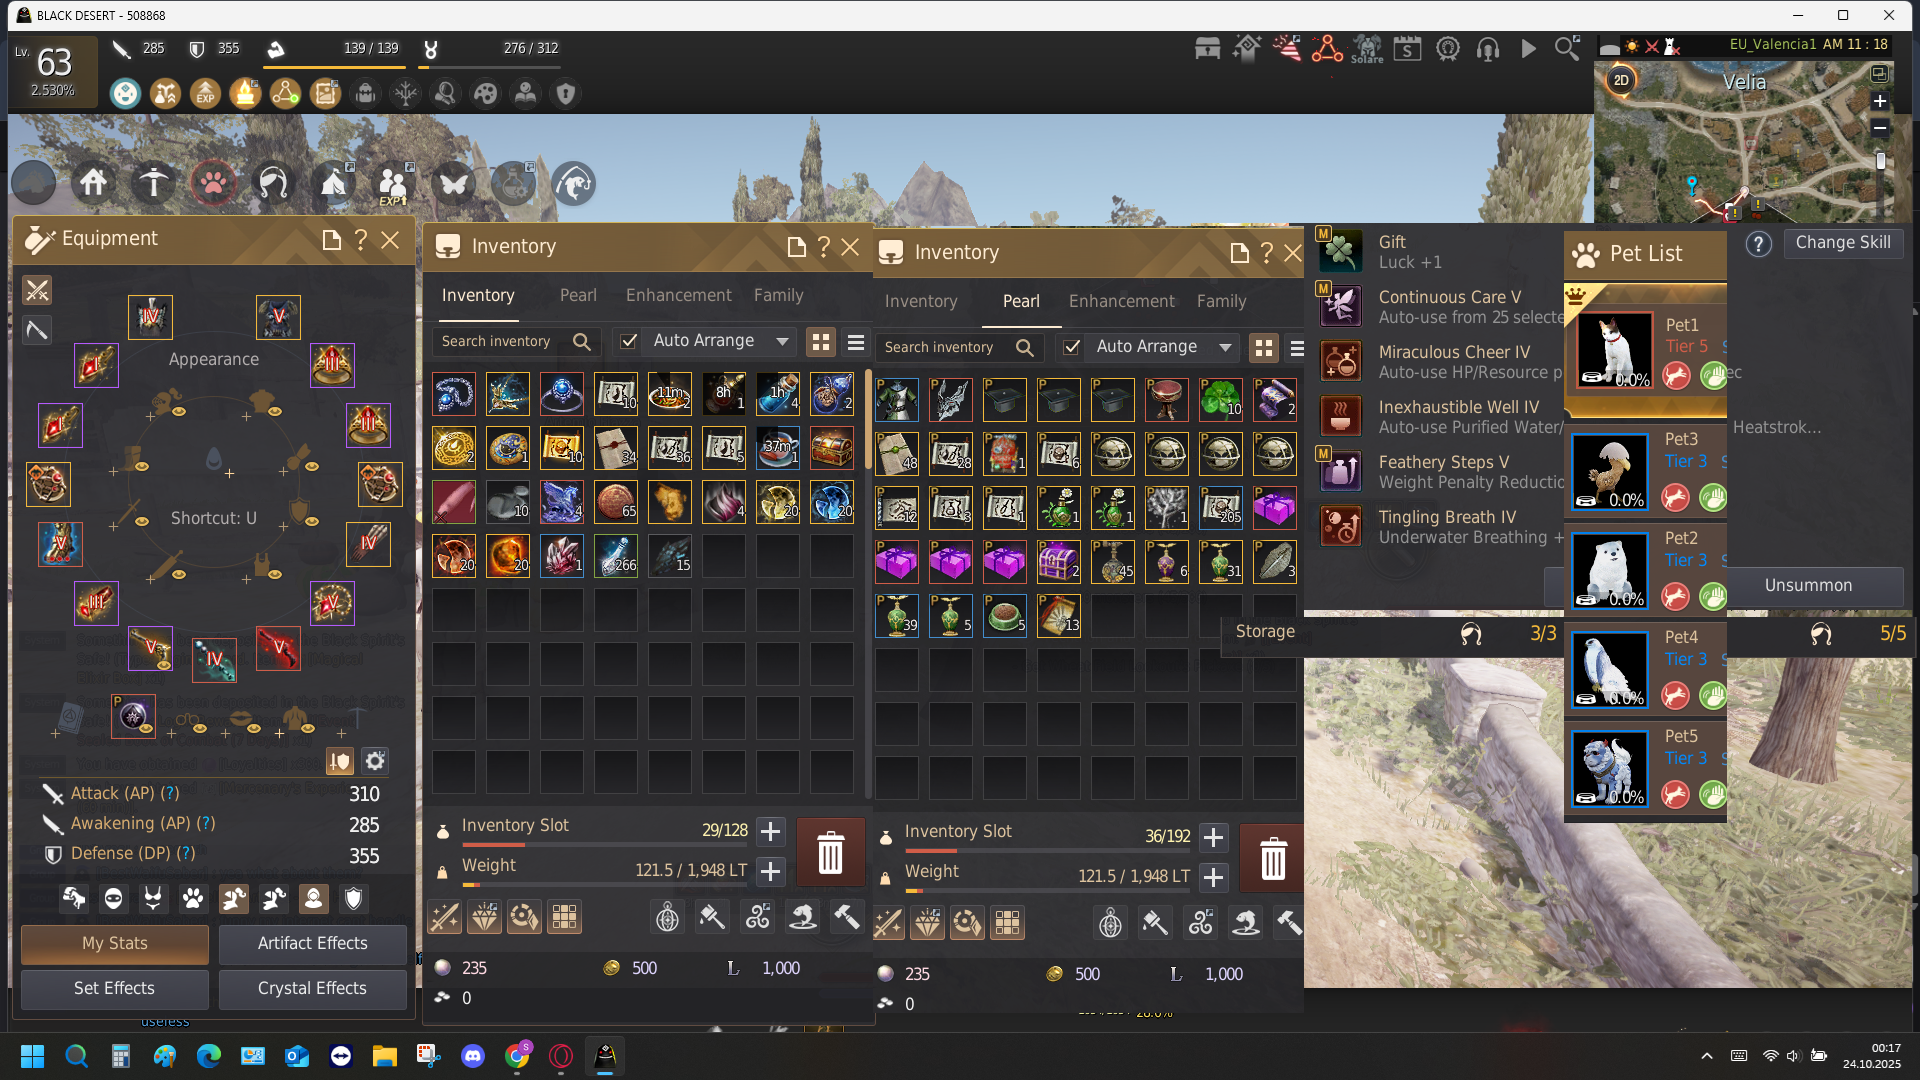Open Auto Arrange dropdown in right Inventory
The height and width of the screenshot is (1080, 1920).
pos(1225,347)
